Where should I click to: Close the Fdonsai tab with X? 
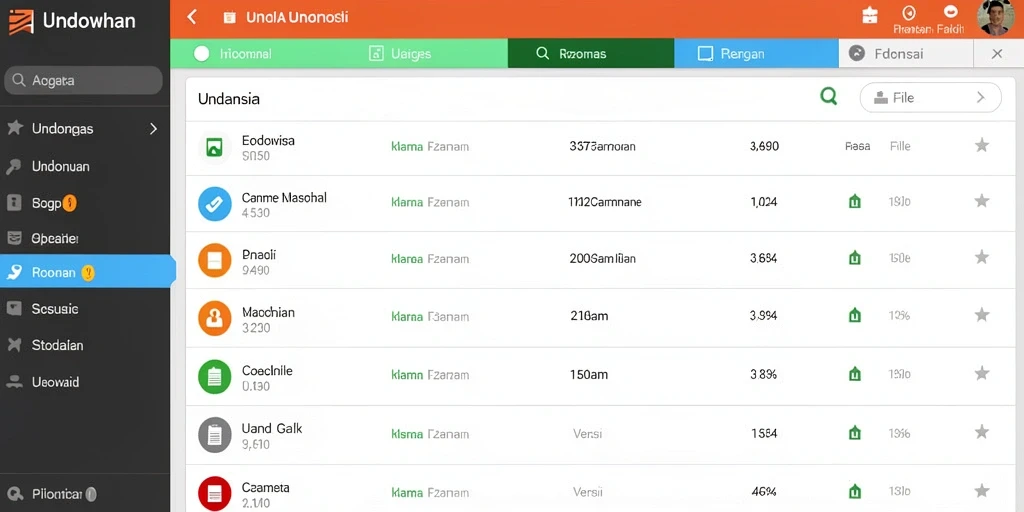(997, 54)
